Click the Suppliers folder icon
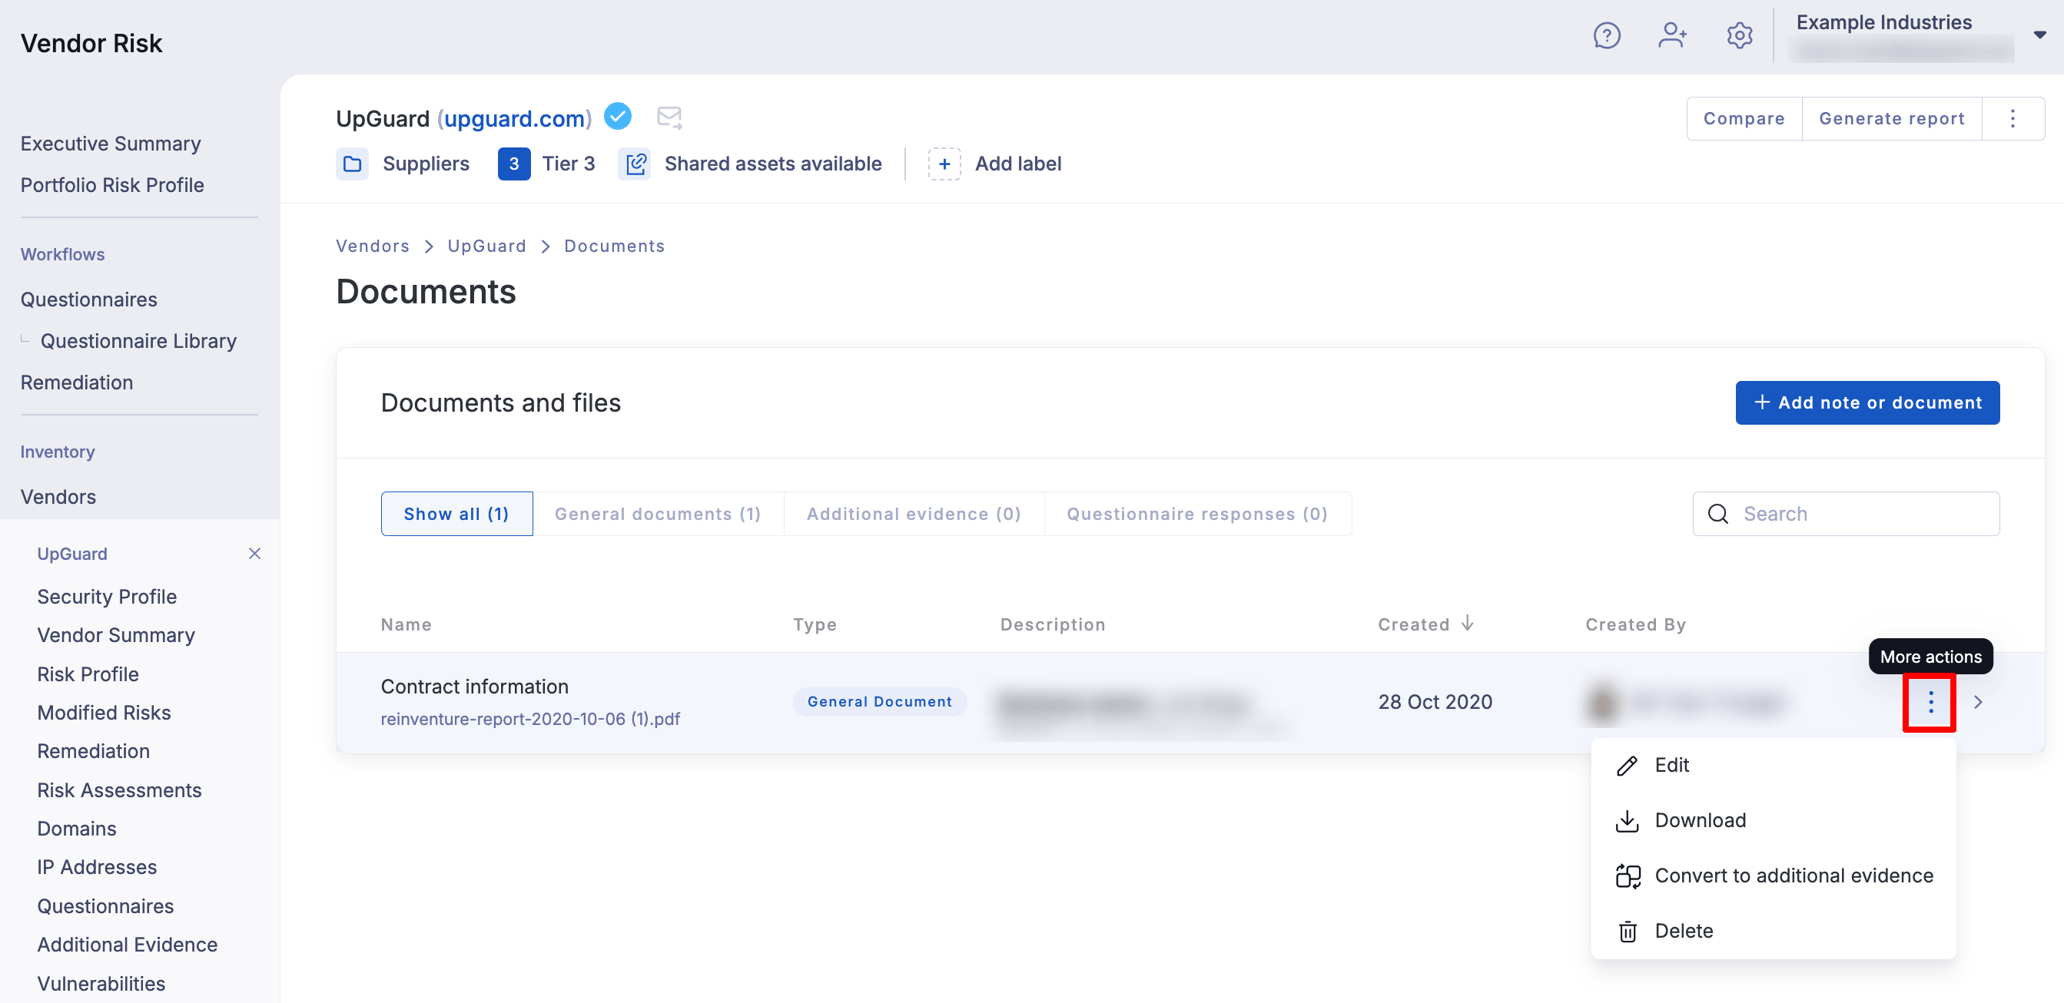 (x=352, y=164)
